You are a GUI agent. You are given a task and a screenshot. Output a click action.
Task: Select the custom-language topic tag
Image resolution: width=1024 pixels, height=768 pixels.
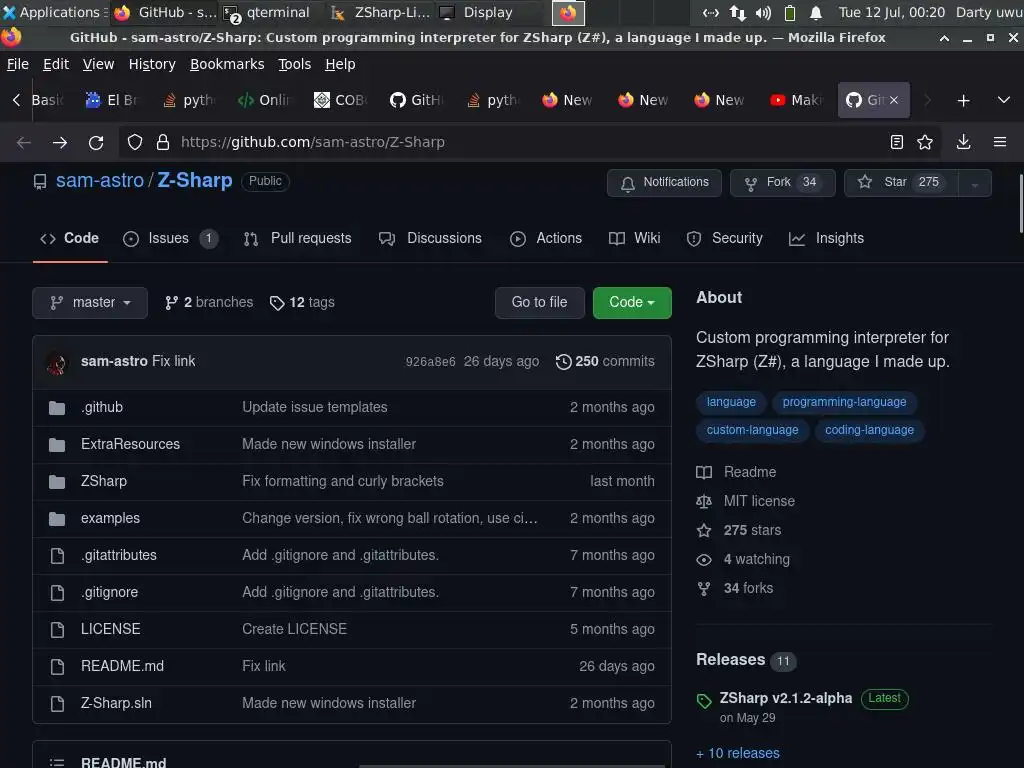752,430
